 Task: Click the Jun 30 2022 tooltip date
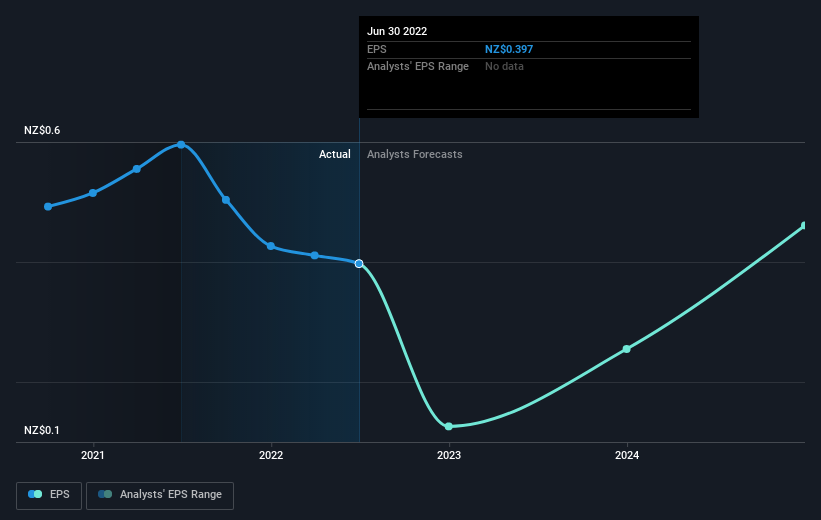coord(397,31)
